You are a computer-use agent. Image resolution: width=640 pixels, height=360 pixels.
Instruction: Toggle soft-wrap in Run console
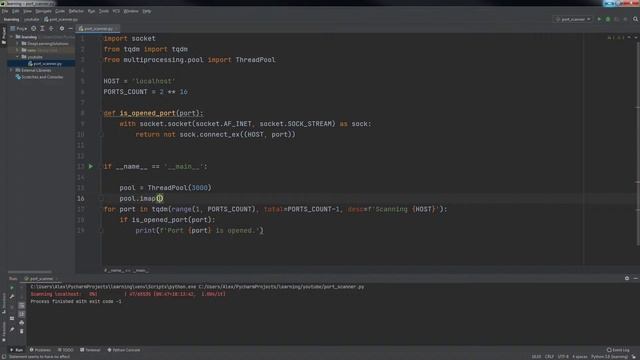[22, 305]
